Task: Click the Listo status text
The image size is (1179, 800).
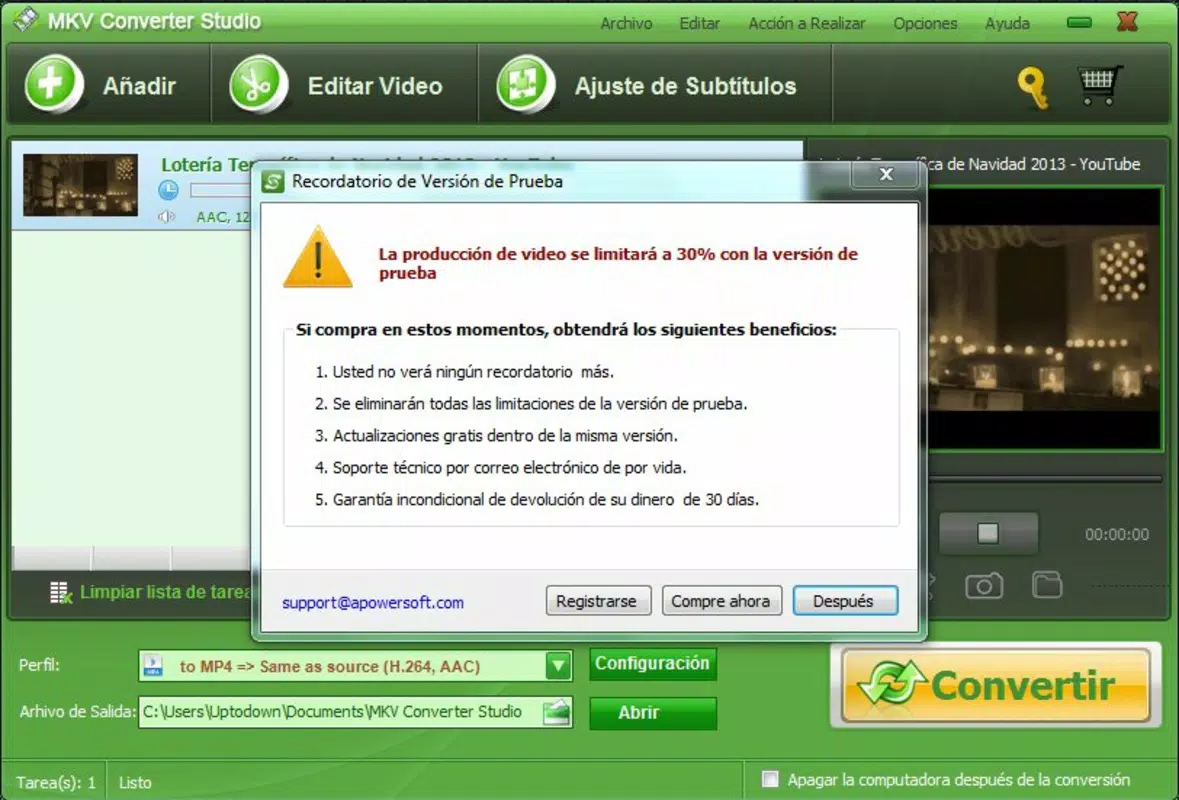Action: tap(135, 782)
